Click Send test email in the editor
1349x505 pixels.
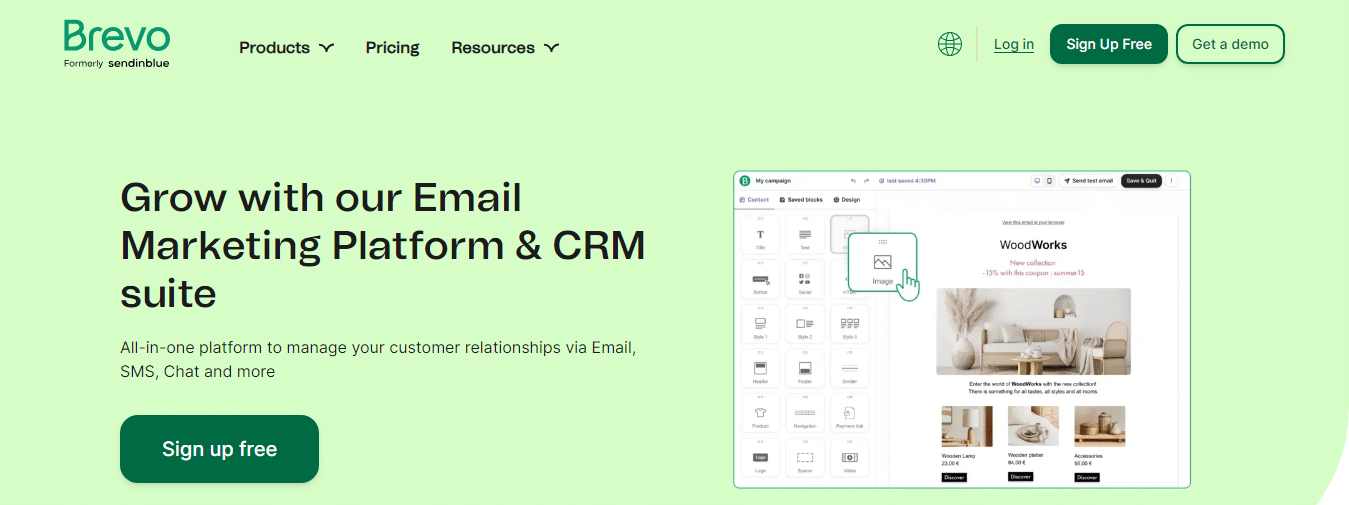tap(1088, 181)
